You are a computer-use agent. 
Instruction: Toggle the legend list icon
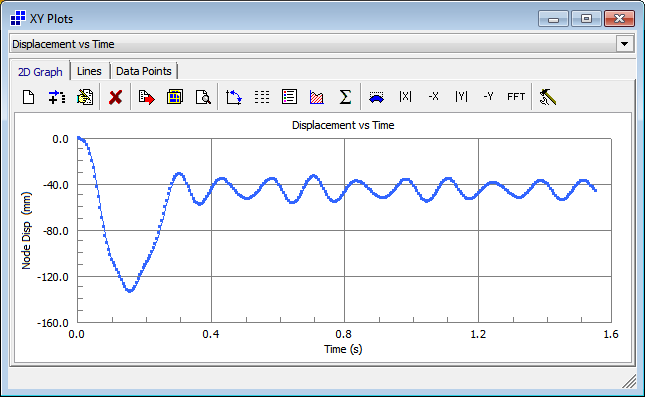point(289,97)
